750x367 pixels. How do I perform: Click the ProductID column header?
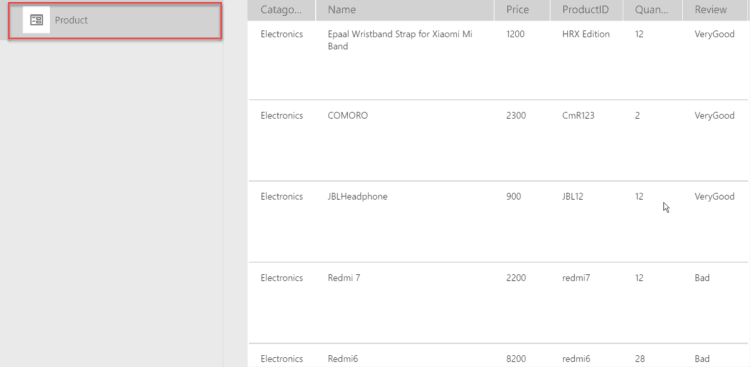click(587, 10)
